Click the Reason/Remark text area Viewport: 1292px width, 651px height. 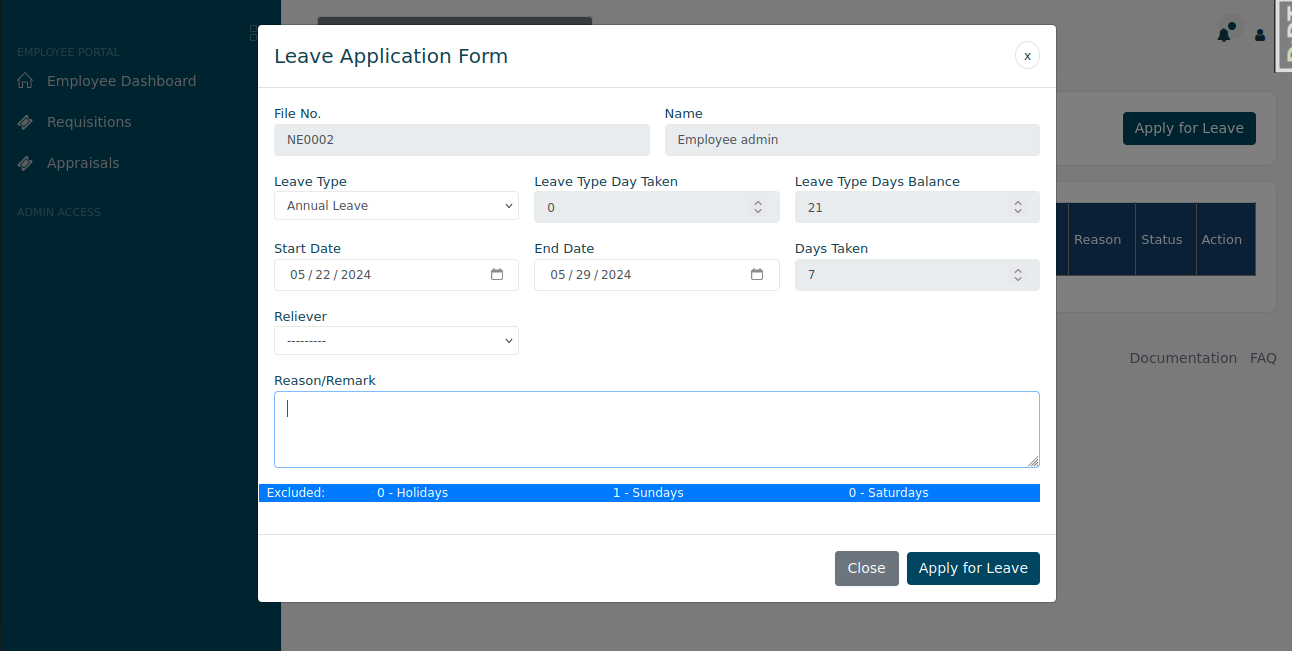click(657, 429)
